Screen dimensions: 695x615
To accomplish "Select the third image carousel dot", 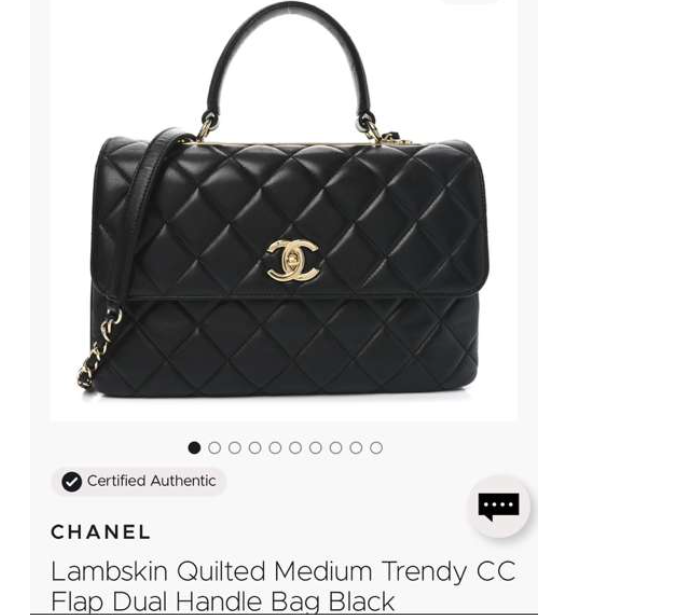I will [234, 448].
